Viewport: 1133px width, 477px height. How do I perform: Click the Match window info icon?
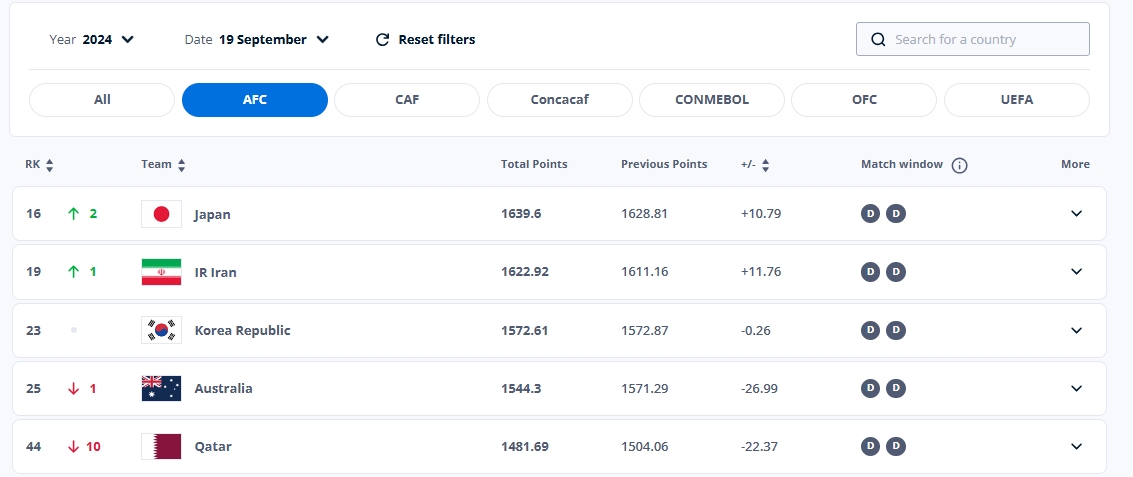(959, 165)
